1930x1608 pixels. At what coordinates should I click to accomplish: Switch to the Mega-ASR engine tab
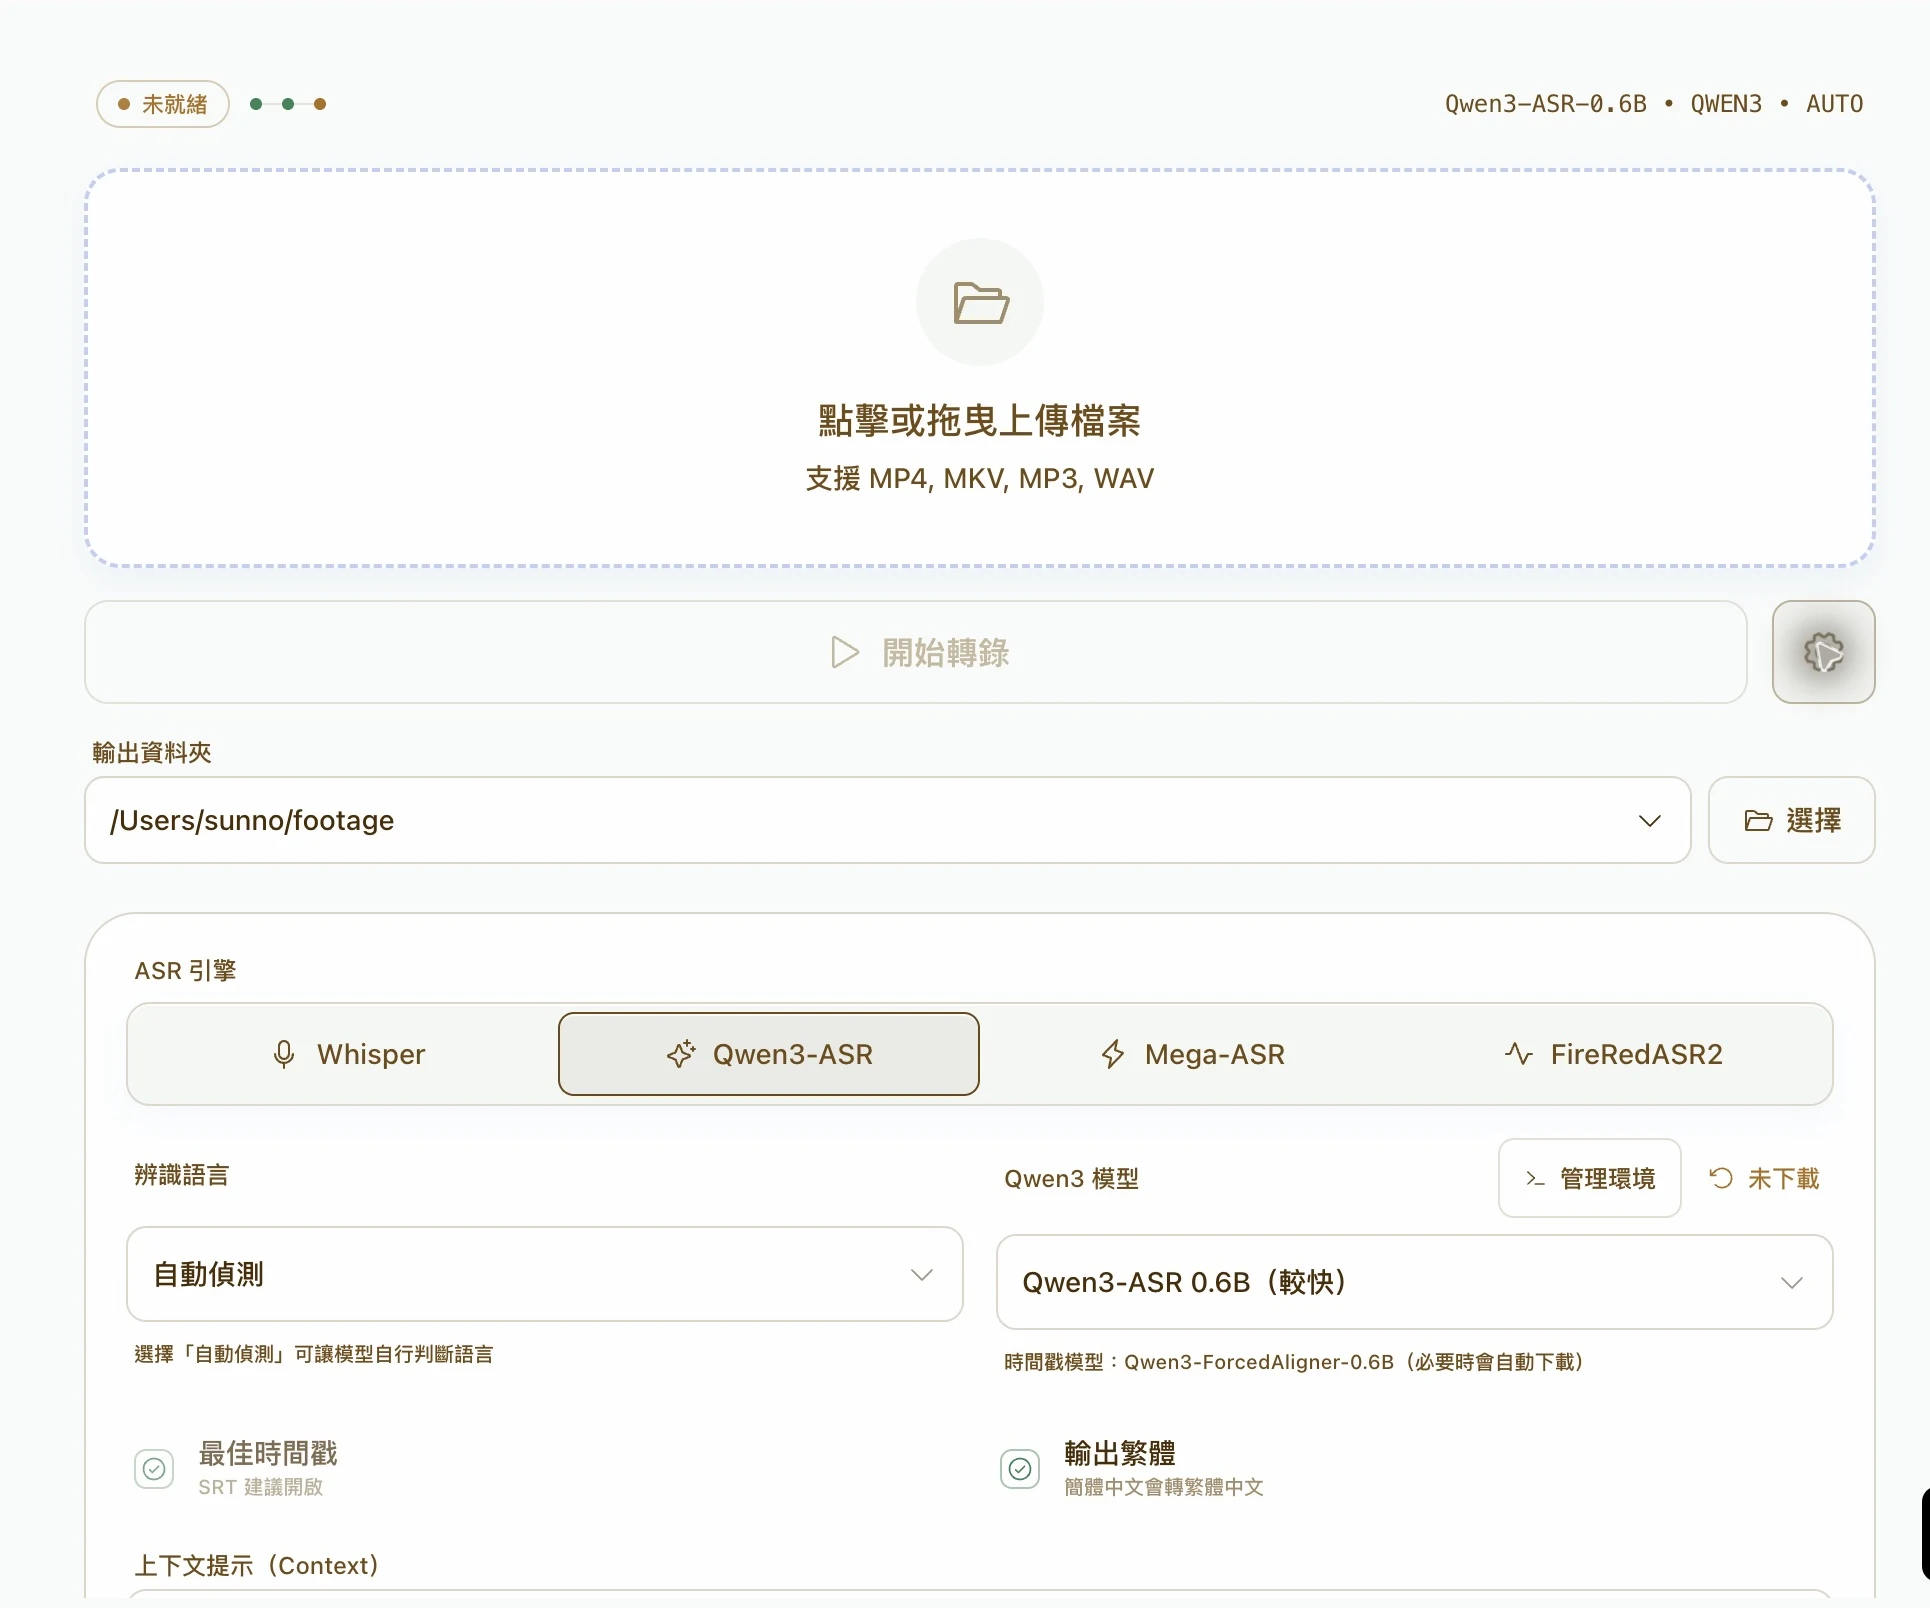pyautogui.click(x=1192, y=1054)
